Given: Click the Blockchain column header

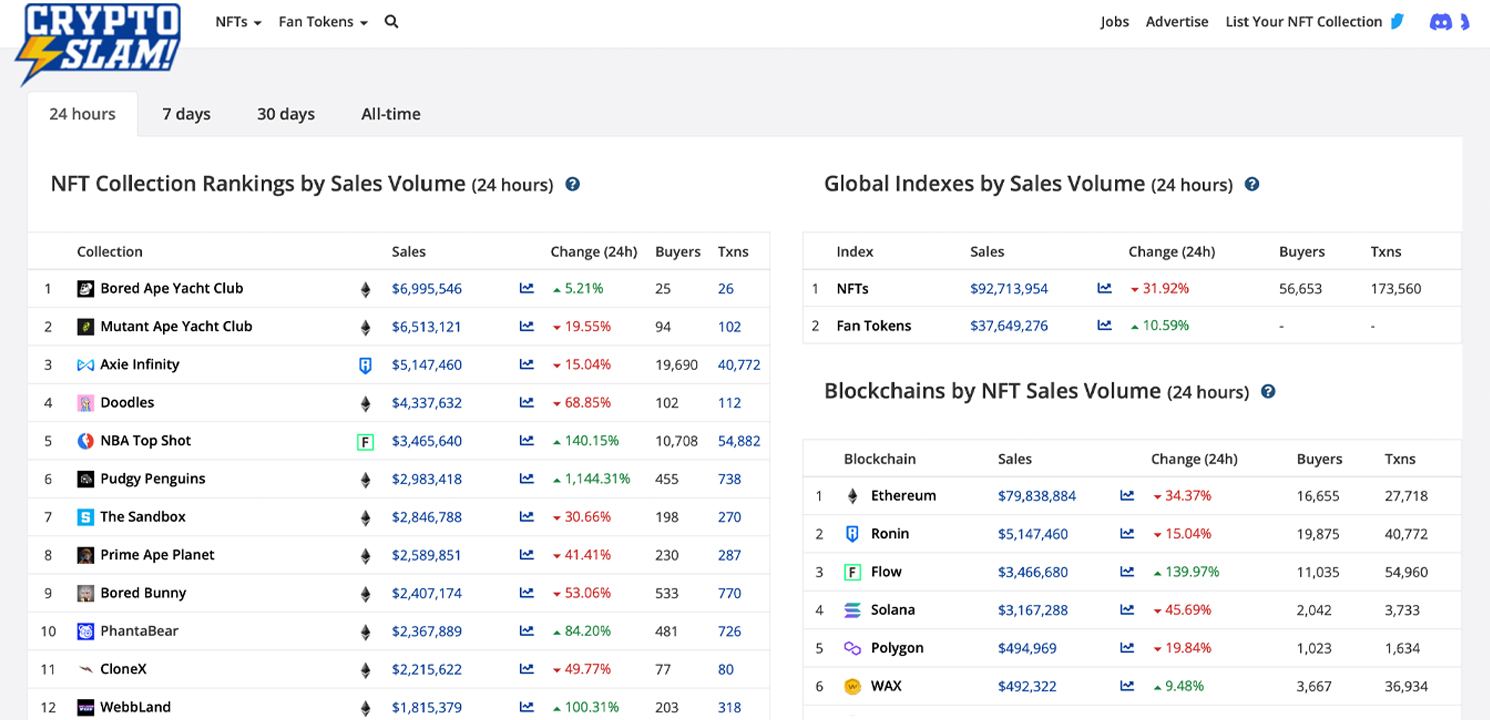Looking at the screenshot, I should pyautogui.click(x=880, y=459).
